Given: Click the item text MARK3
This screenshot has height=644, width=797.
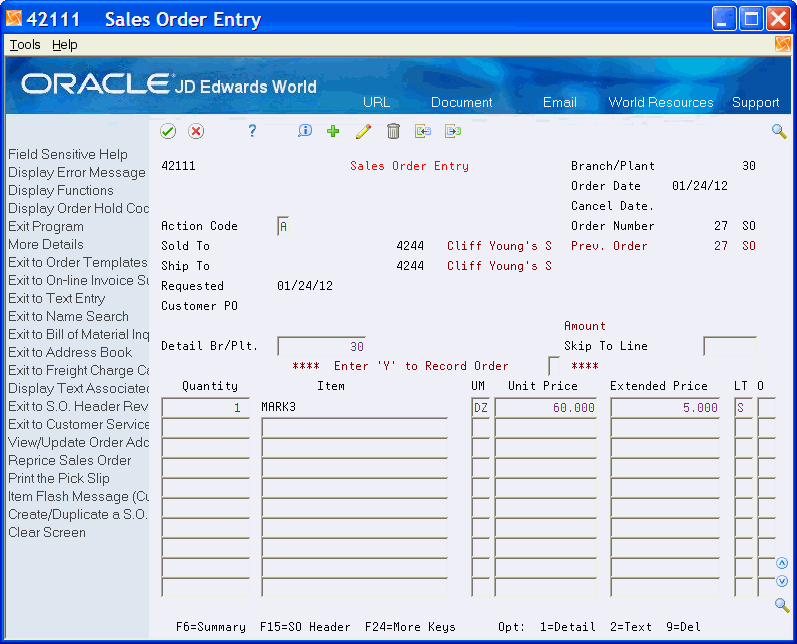Looking at the screenshot, I should click(279, 407).
